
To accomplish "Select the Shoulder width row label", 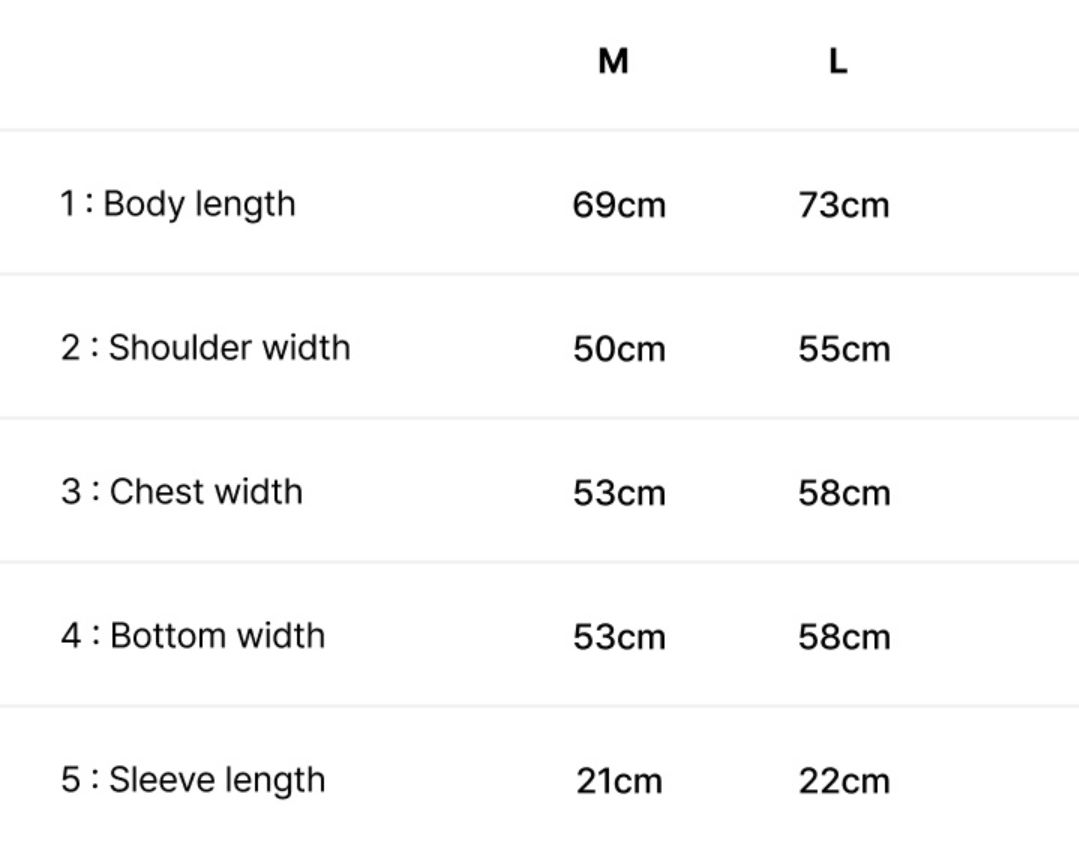I will 229,348.
